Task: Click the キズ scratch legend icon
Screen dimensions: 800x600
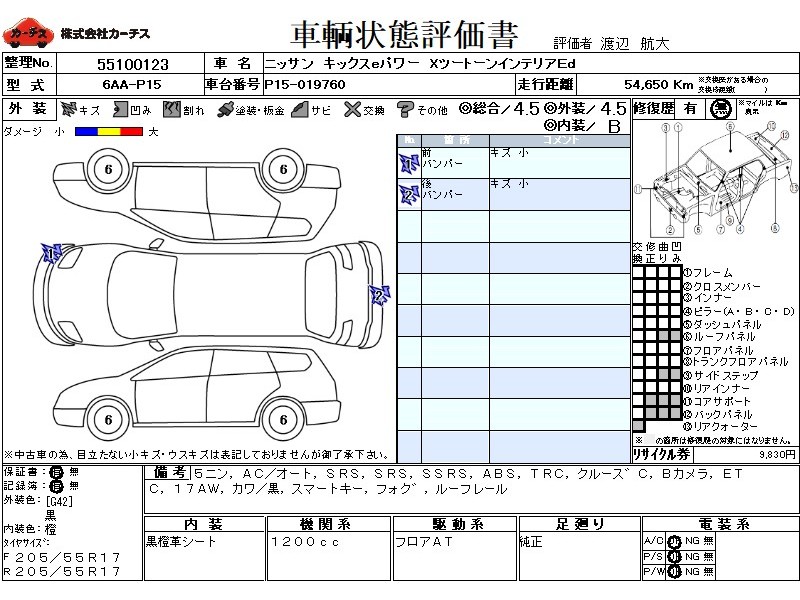Action: click(69, 109)
